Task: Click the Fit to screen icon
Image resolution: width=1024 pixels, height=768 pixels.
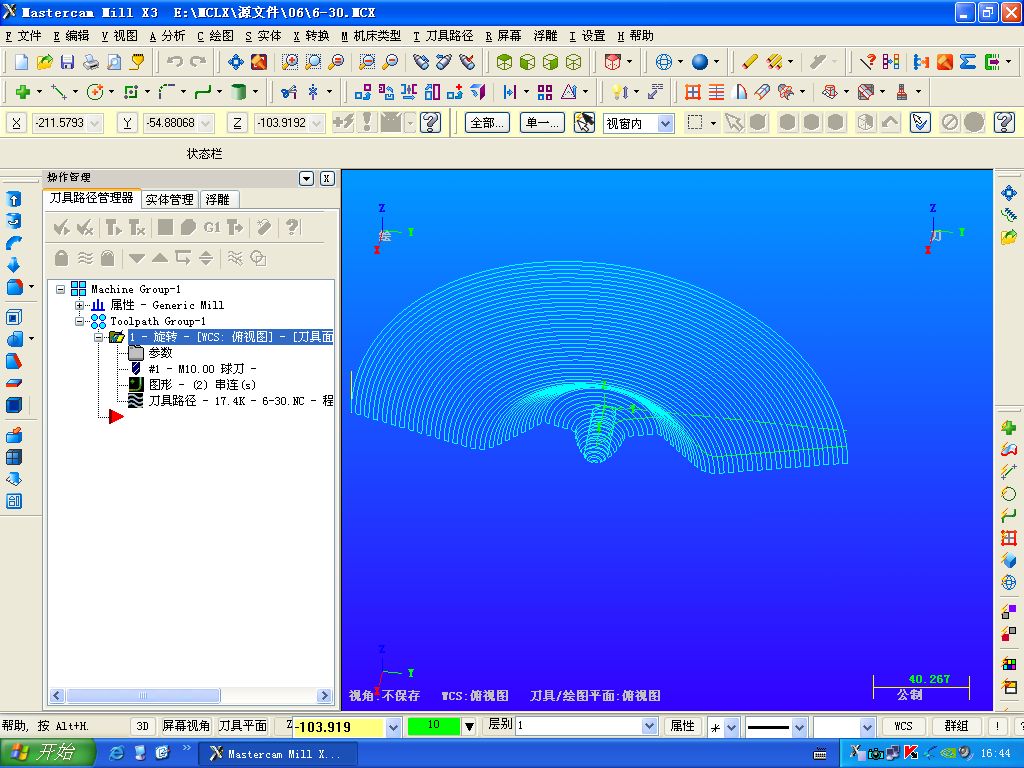Action: tap(236, 62)
